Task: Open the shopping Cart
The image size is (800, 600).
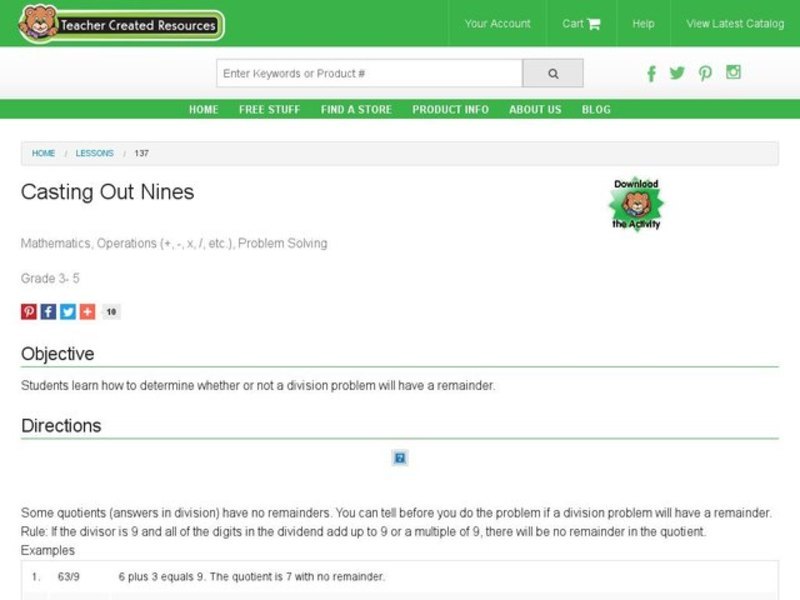Action: click(581, 24)
